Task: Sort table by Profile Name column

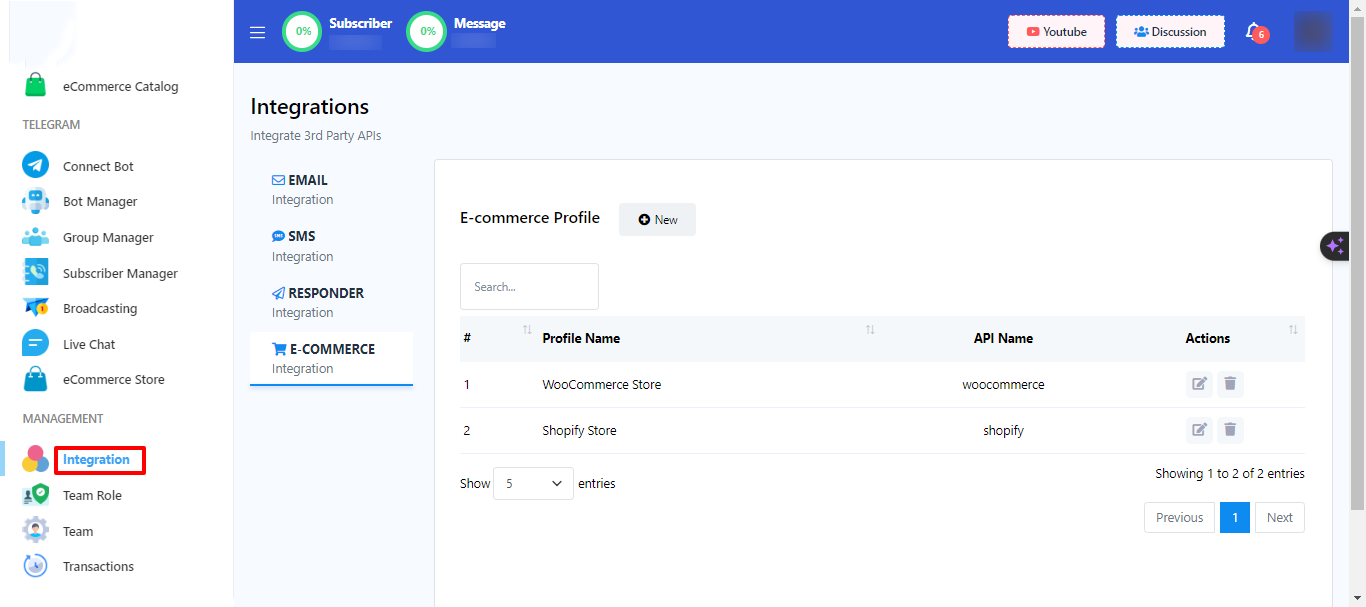Action: [x=869, y=331]
